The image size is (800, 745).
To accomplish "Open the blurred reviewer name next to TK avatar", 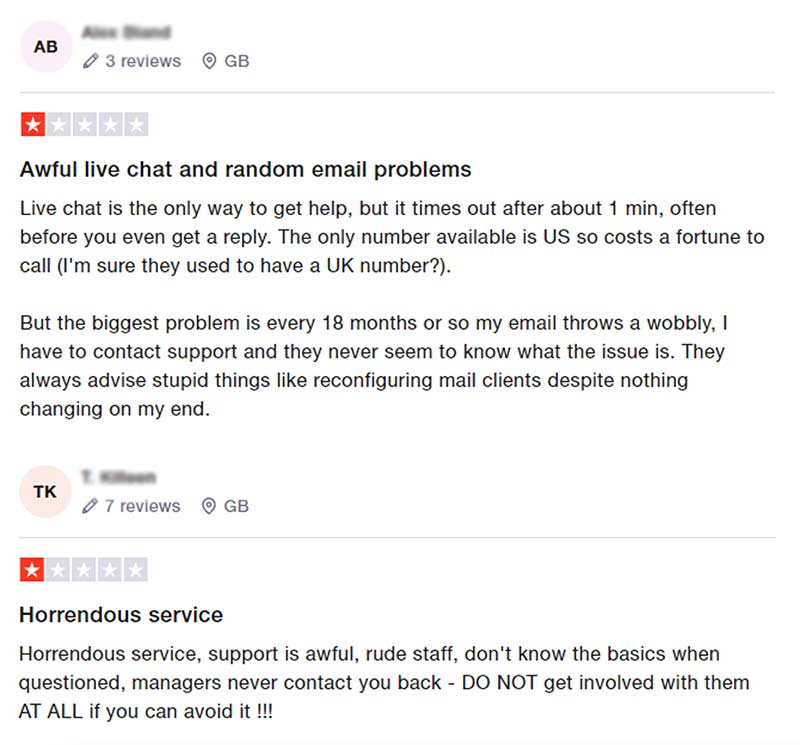I will [118, 478].
